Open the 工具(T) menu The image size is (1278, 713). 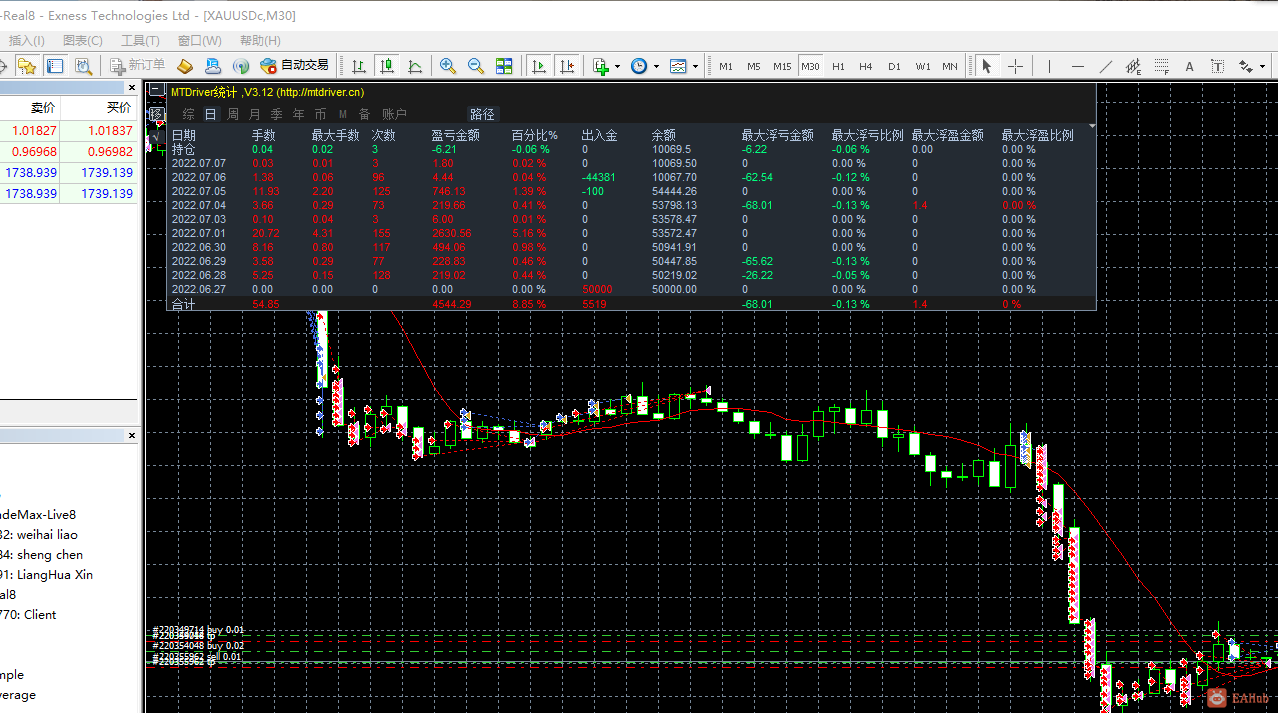[x=140, y=40]
